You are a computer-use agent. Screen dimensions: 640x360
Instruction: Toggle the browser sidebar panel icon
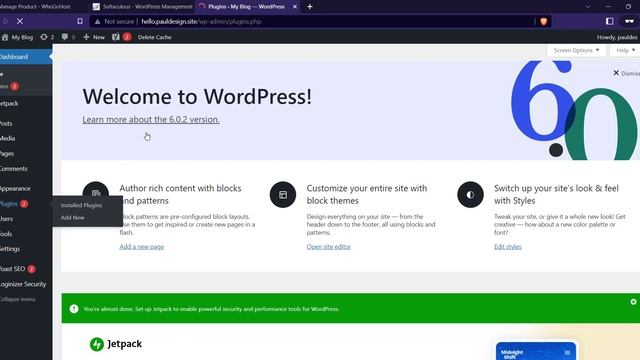(x=609, y=21)
